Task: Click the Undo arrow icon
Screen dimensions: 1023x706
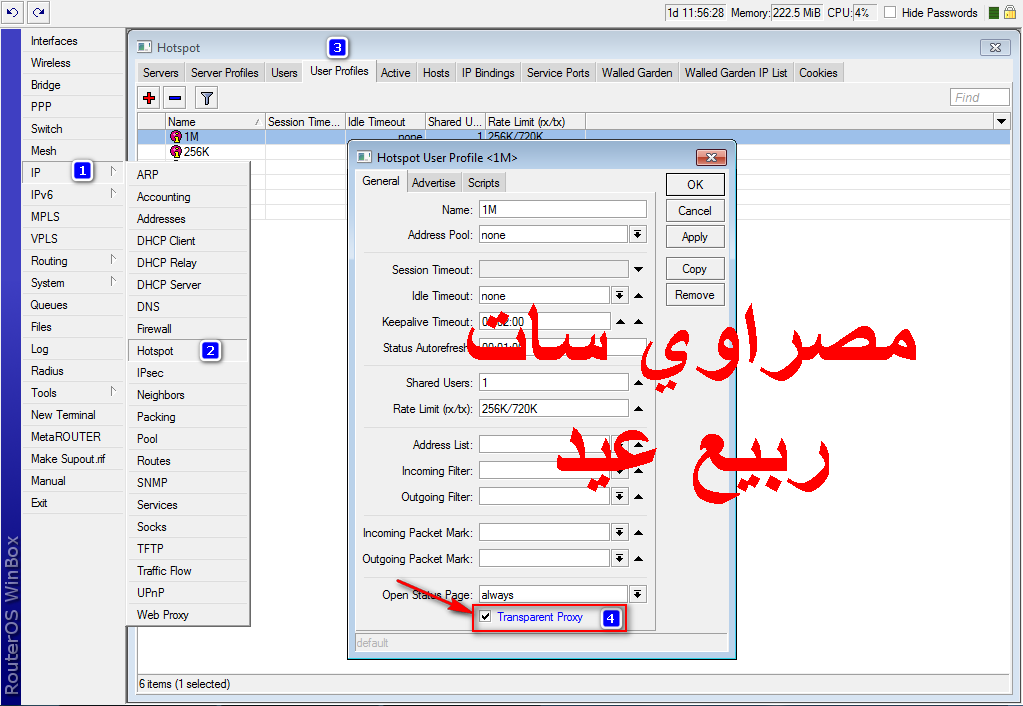Action: point(12,12)
